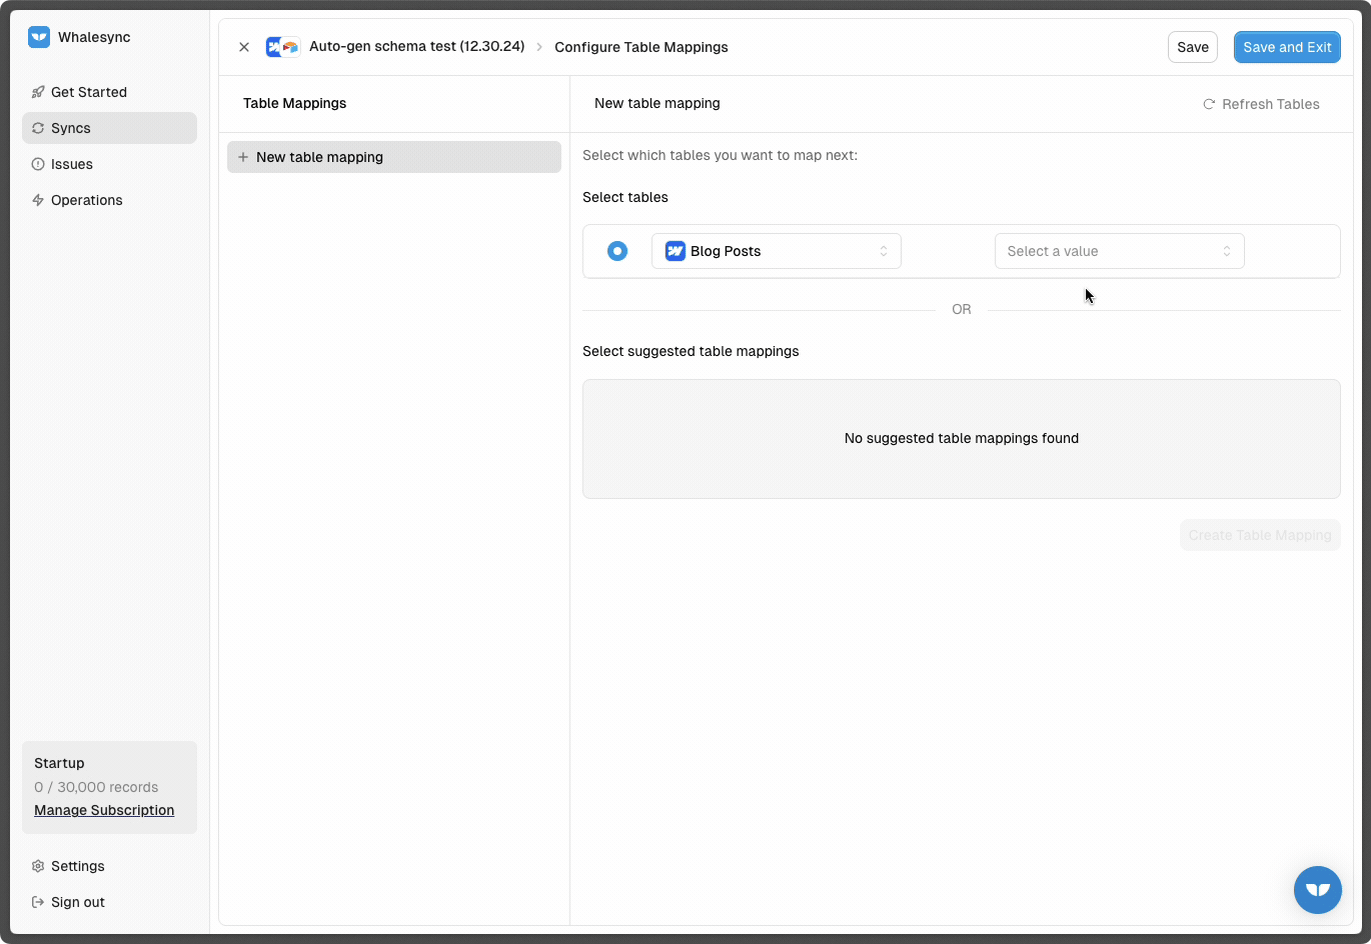Click Auto-gen schema test breadcrumb
The height and width of the screenshot is (944, 1371).
click(417, 46)
